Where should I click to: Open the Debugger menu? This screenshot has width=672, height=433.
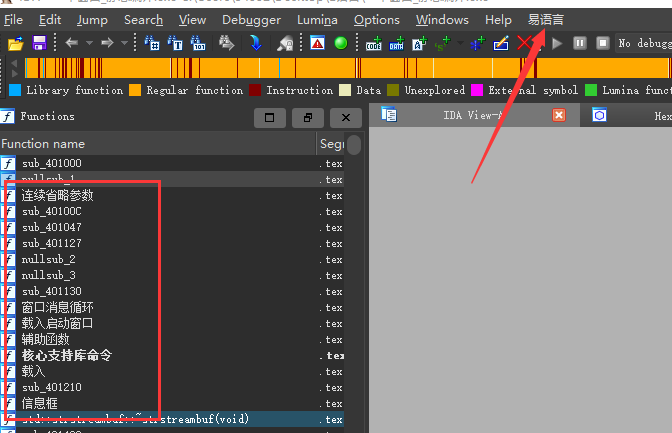[x=251, y=20]
